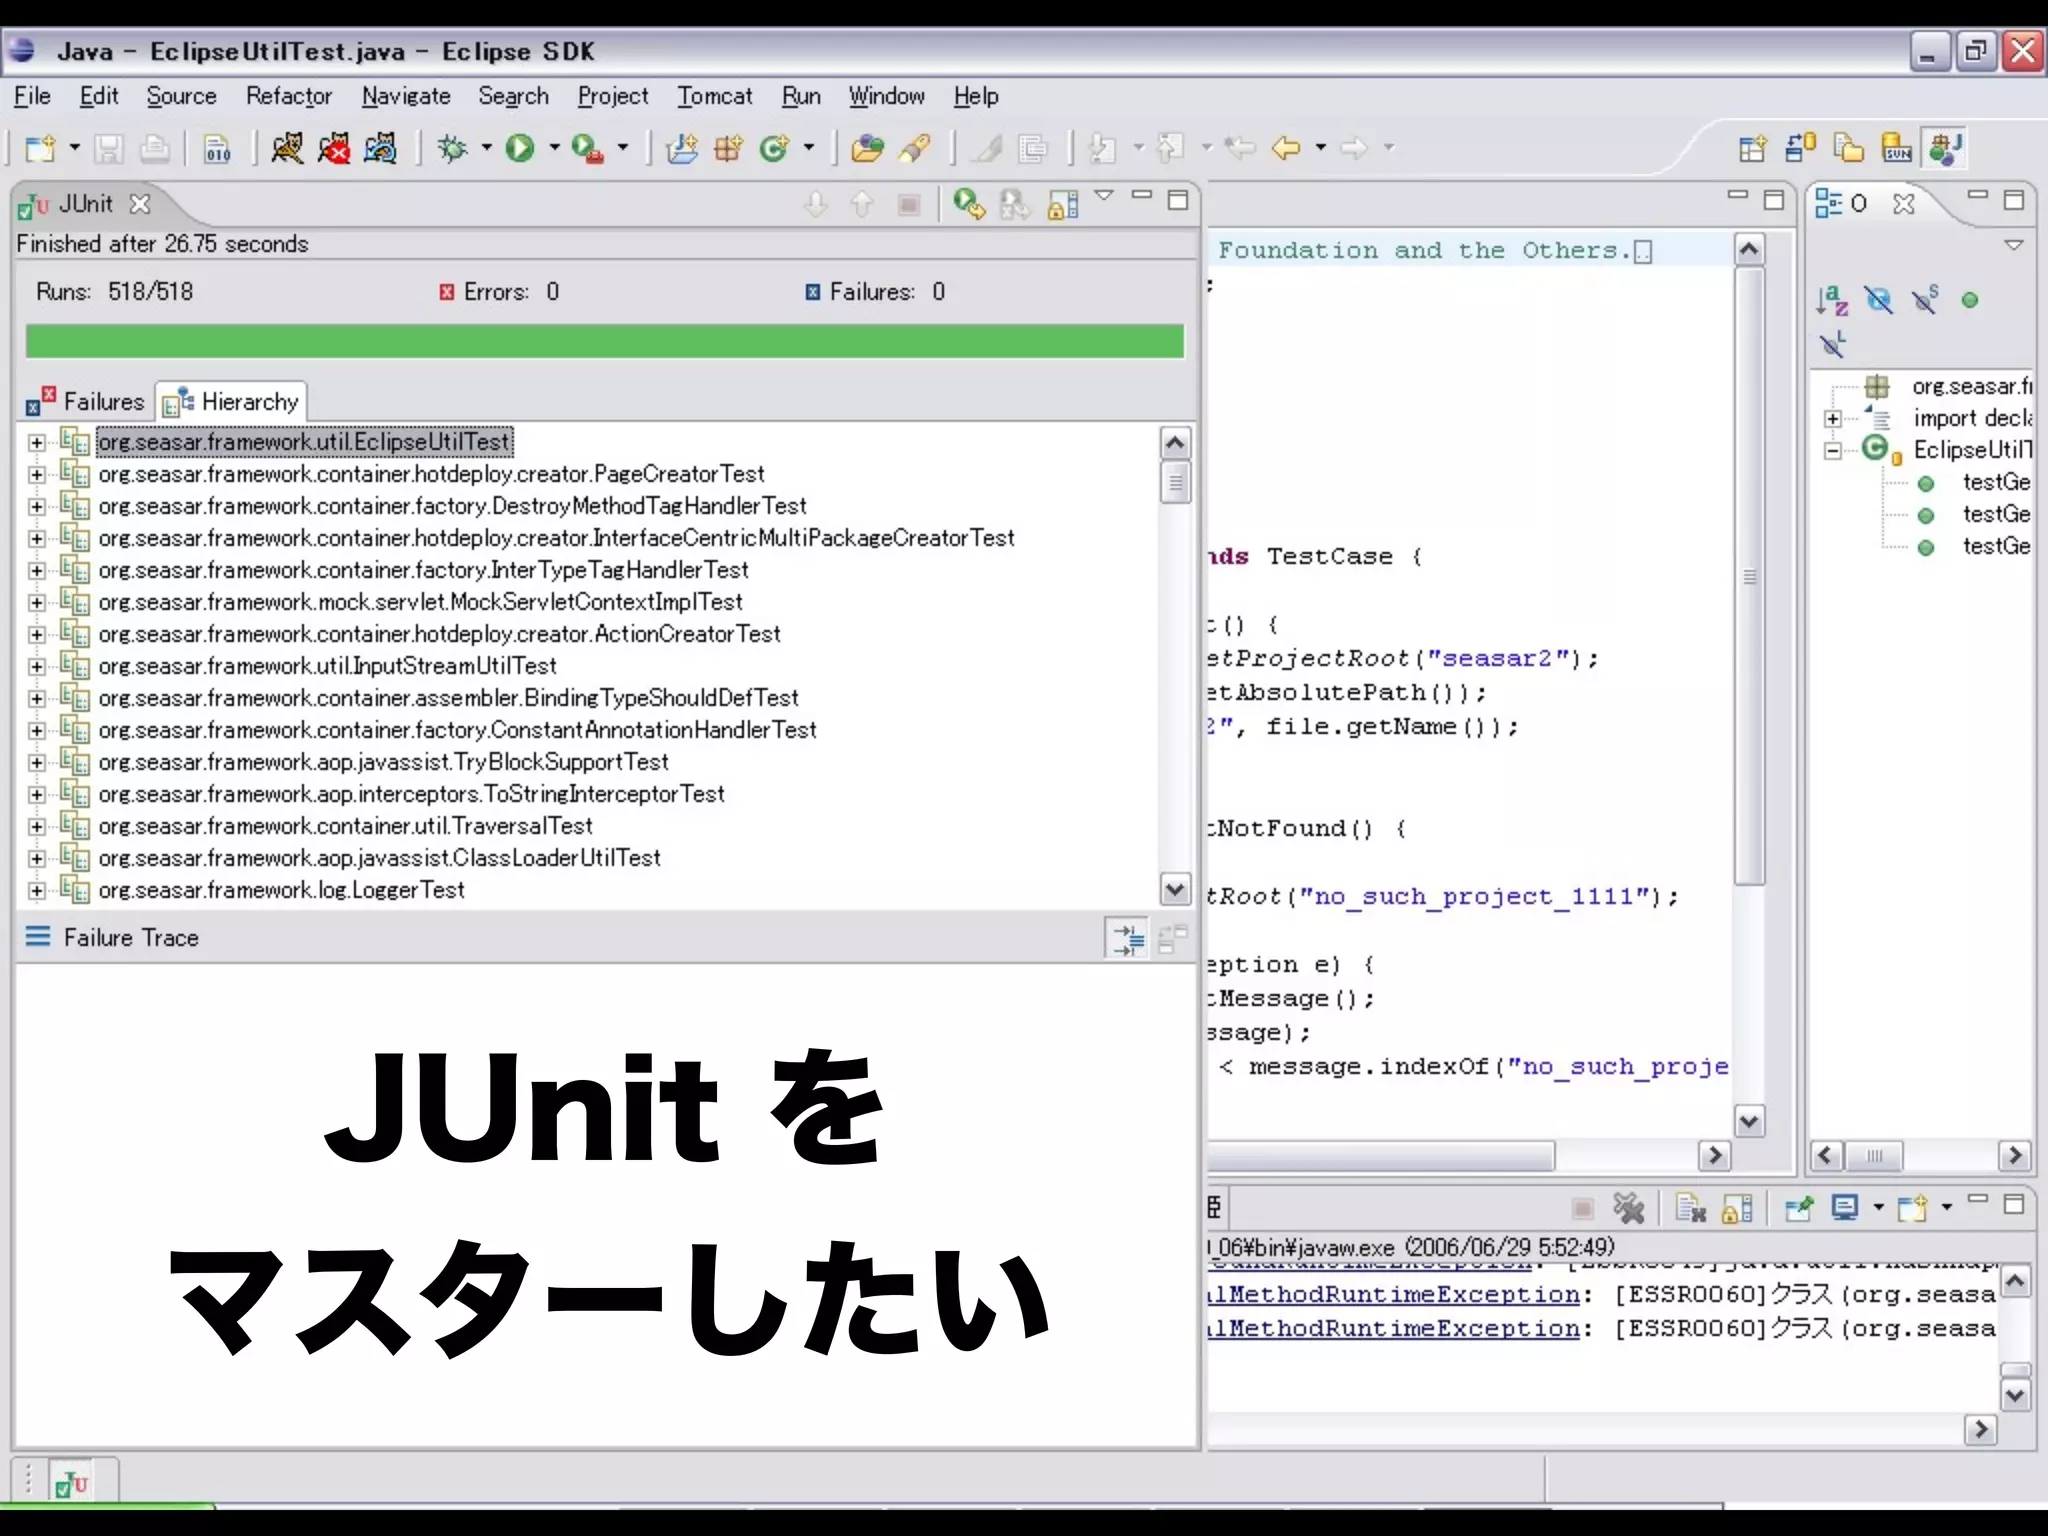2048x1536 pixels.
Task: Switch to the Failures tab
Action: (87, 402)
